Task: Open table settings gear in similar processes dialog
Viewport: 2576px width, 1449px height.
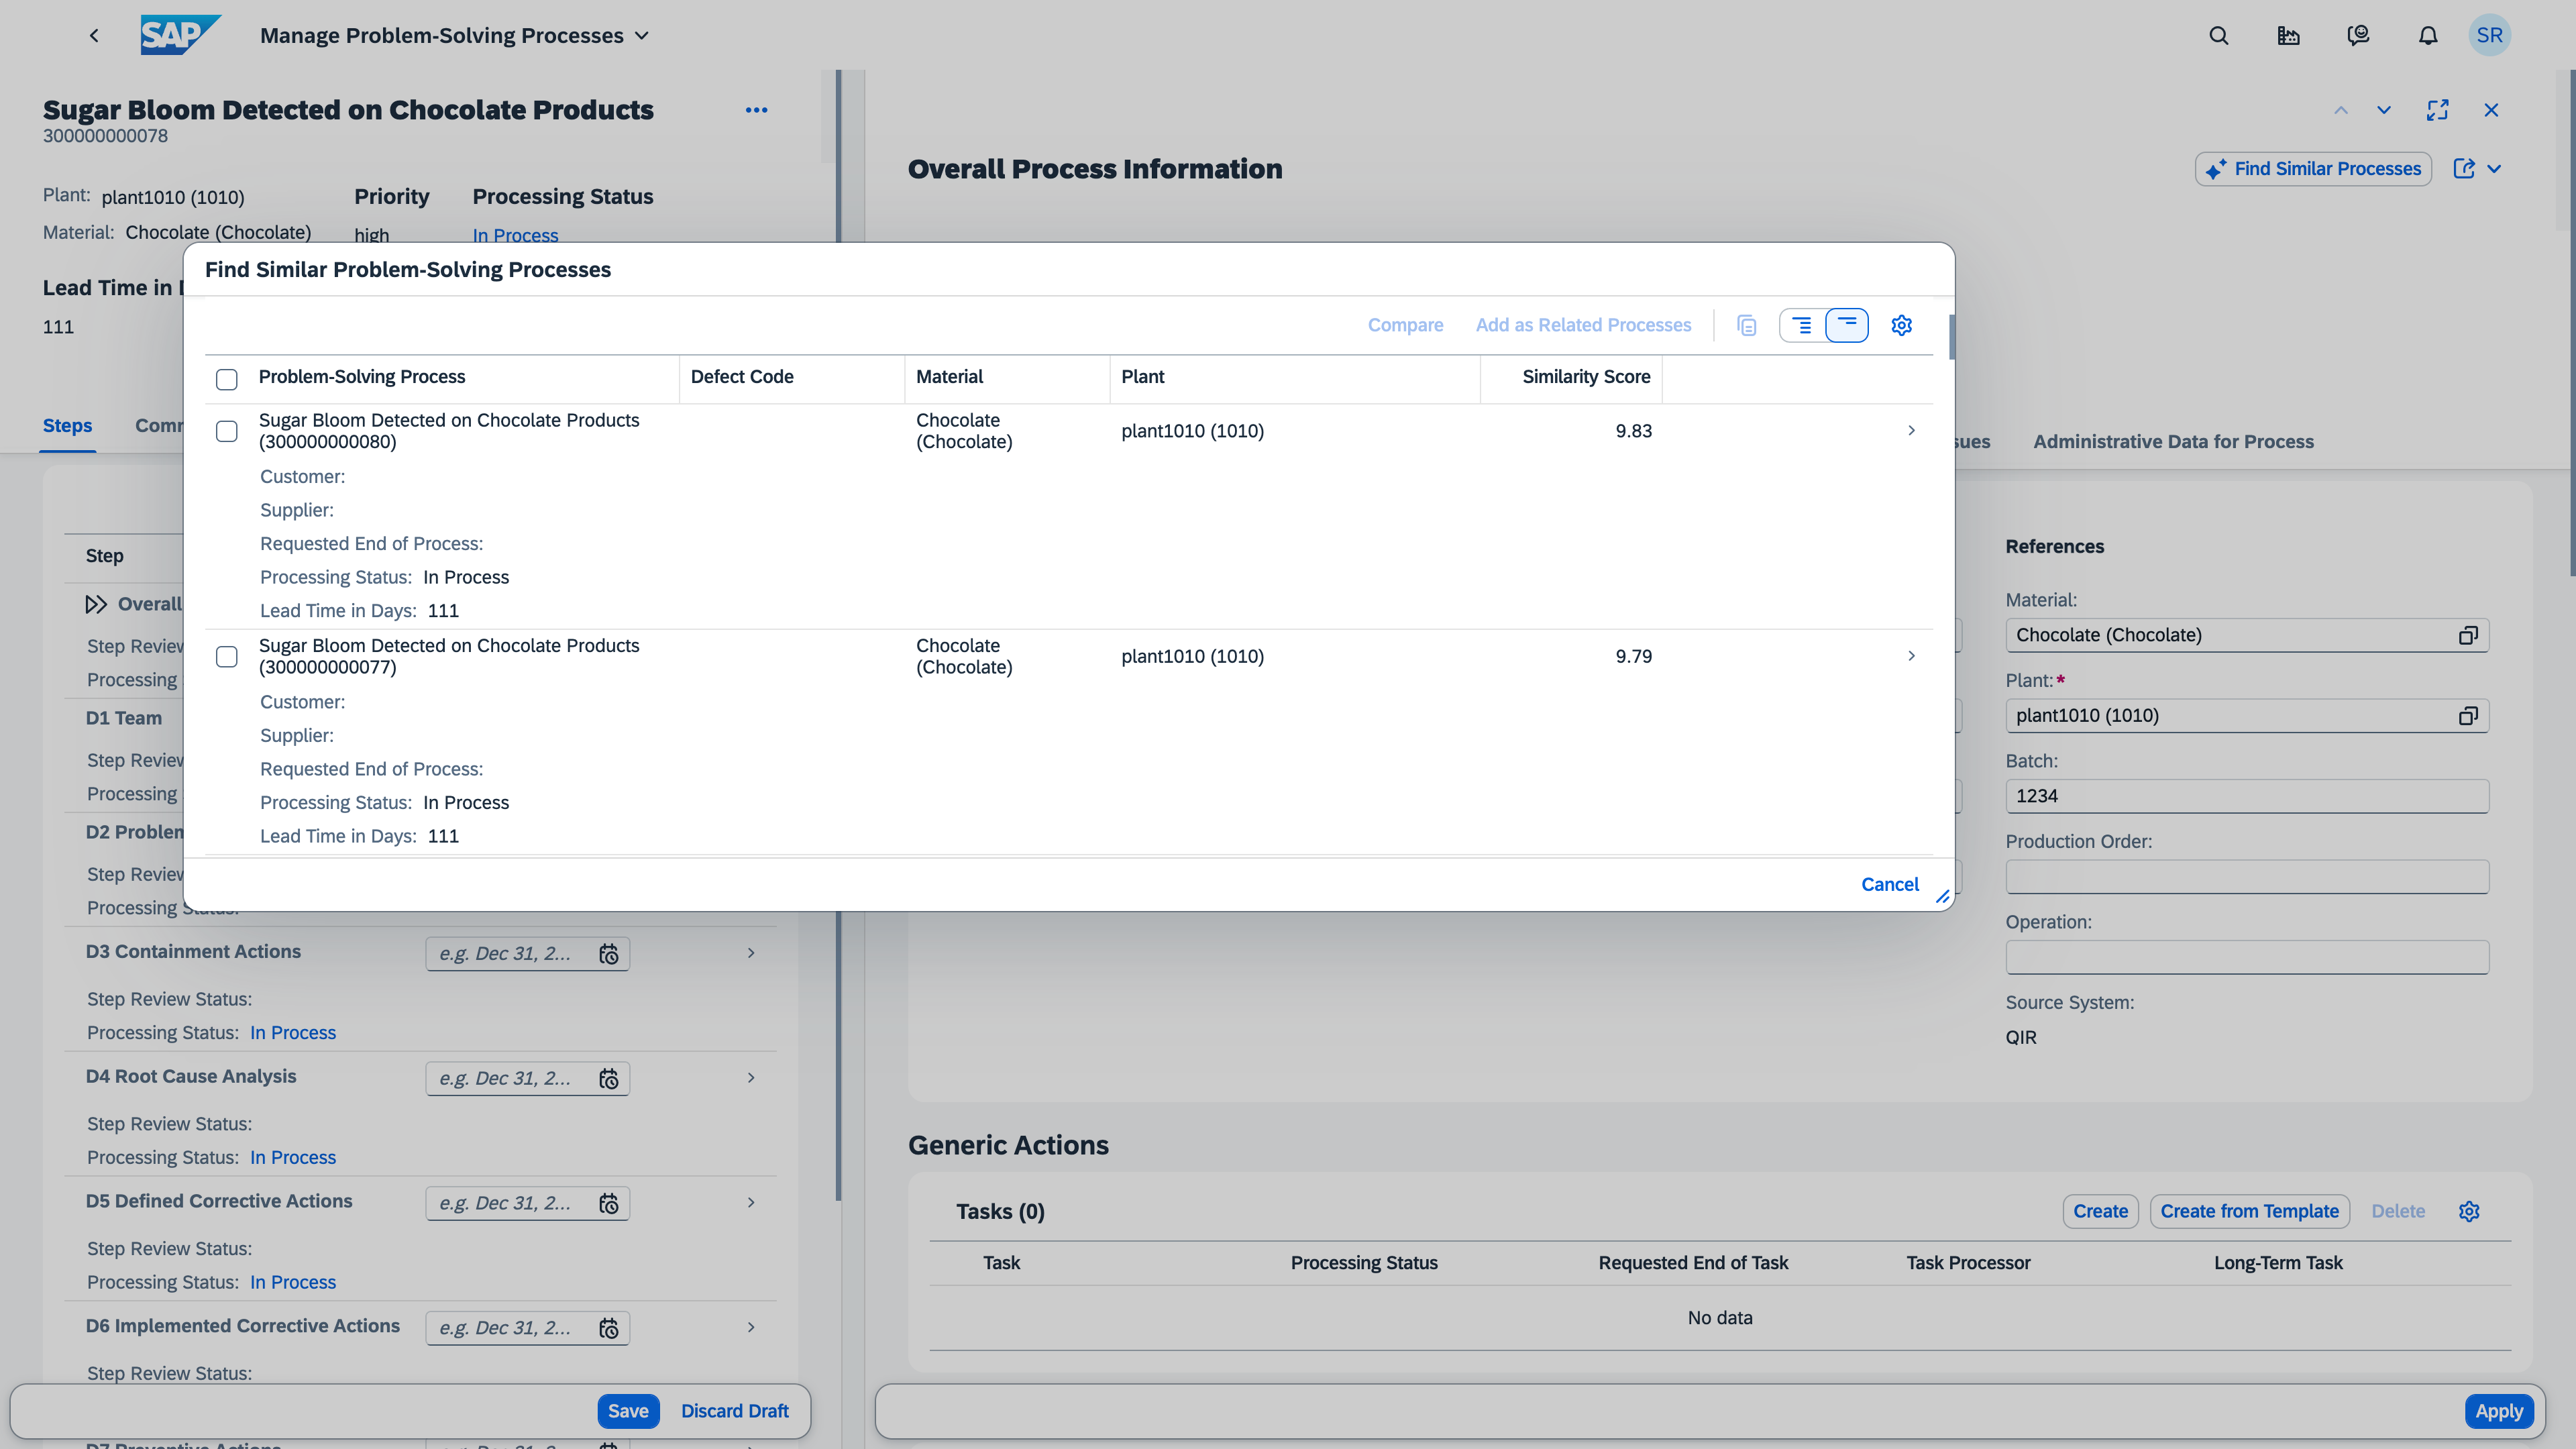Action: [1901, 325]
